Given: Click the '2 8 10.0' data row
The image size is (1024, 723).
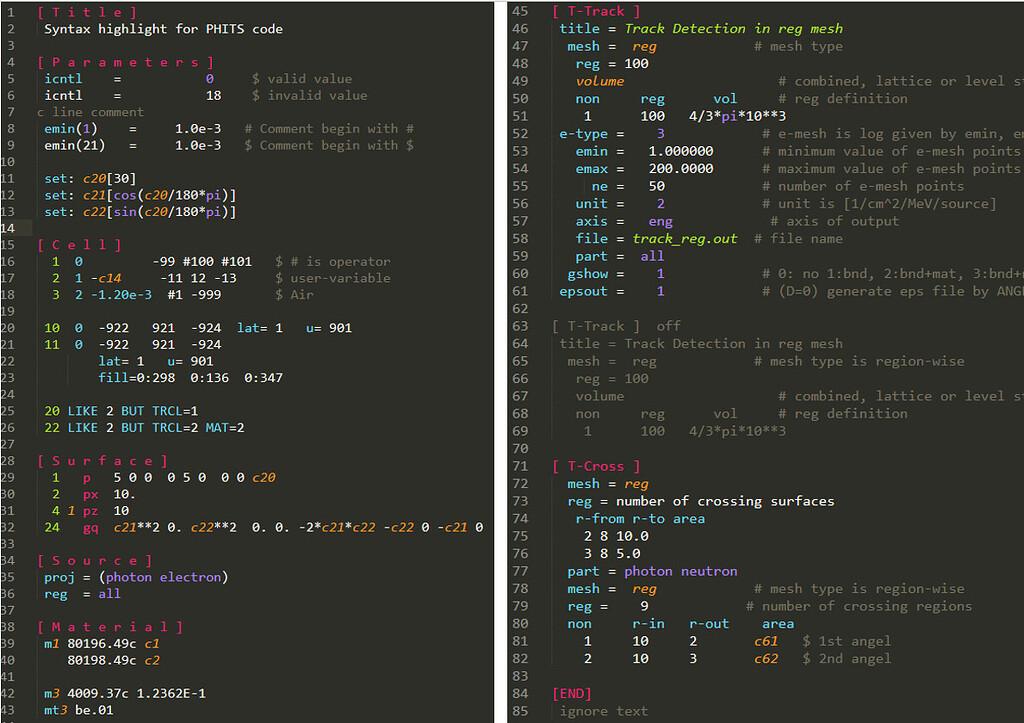Looking at the screenshot, I should (x=616, y=537).
